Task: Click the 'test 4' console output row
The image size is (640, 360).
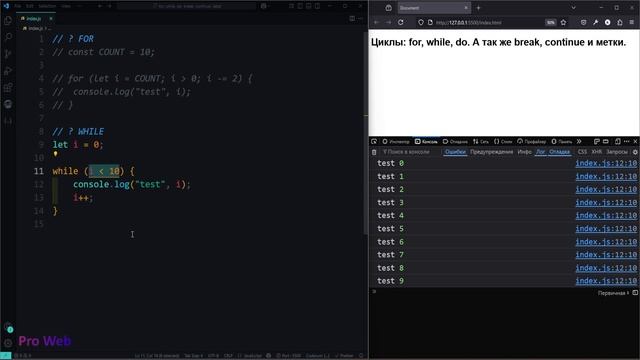Action: tap(504, 216)
